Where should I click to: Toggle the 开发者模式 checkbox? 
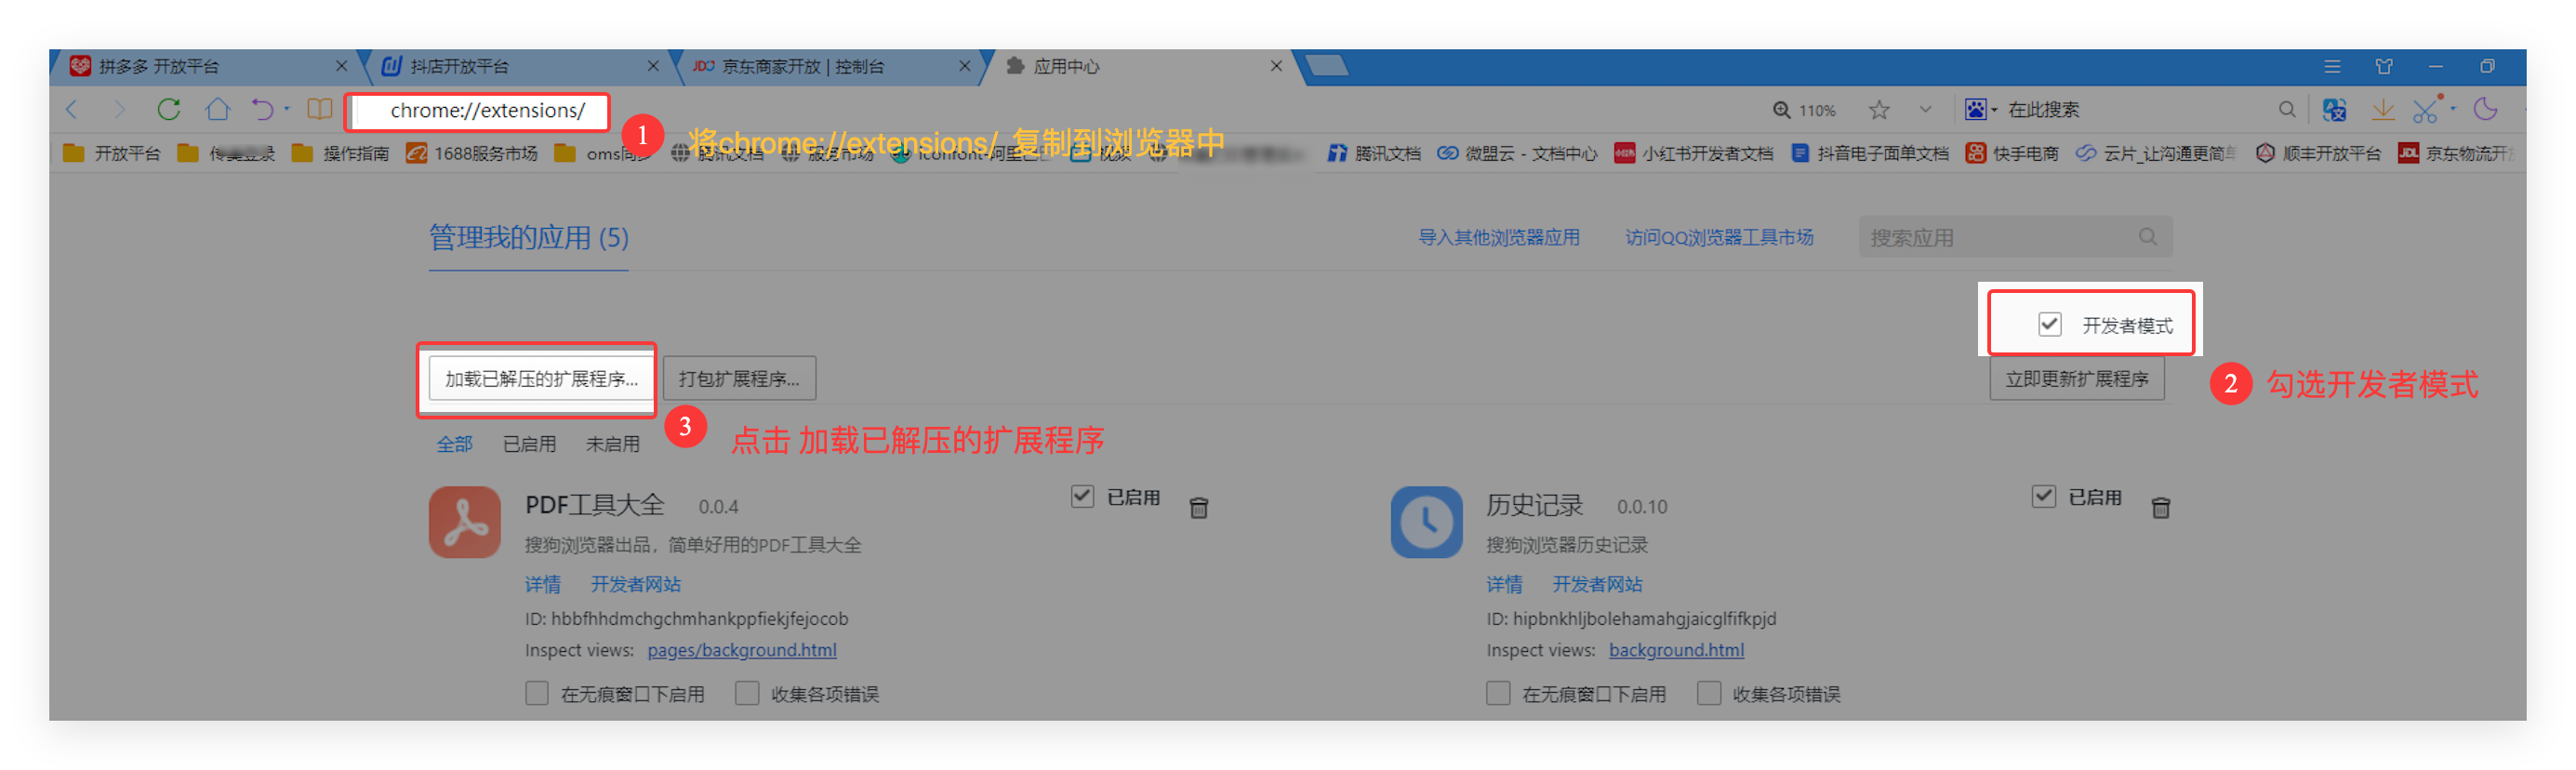(2049, 324)
